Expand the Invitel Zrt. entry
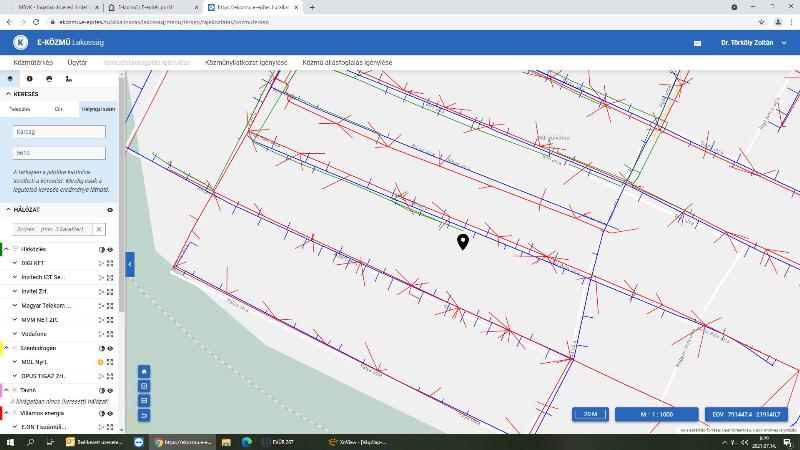 pyautogui.click(x=15, y=291)
